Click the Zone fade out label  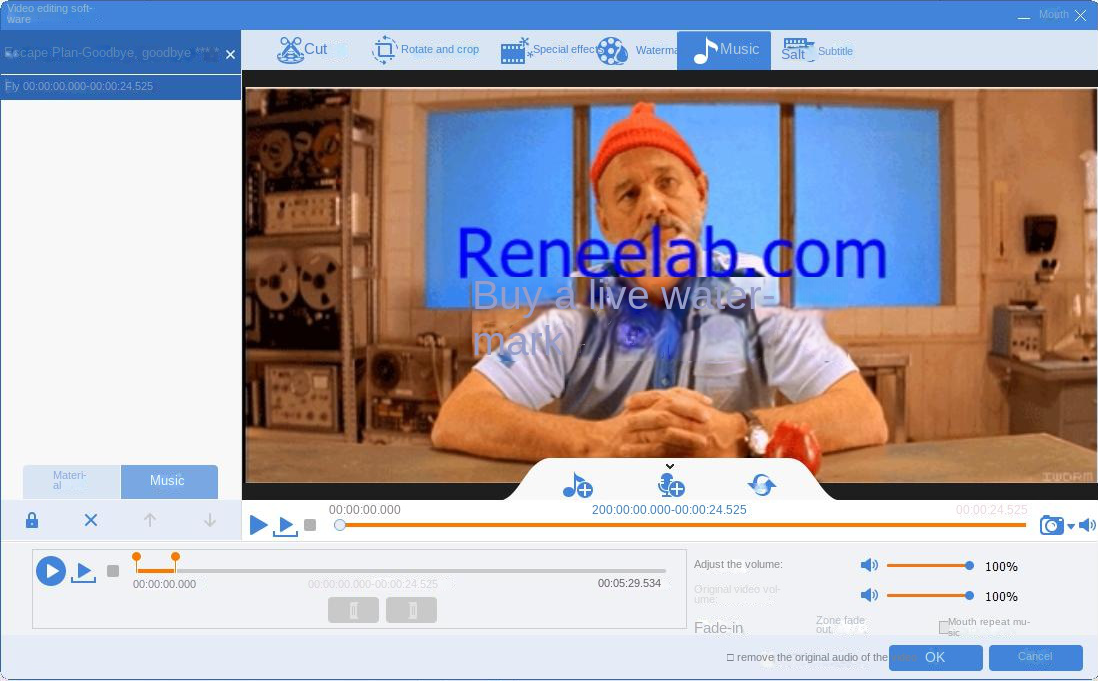coord(841,625)
